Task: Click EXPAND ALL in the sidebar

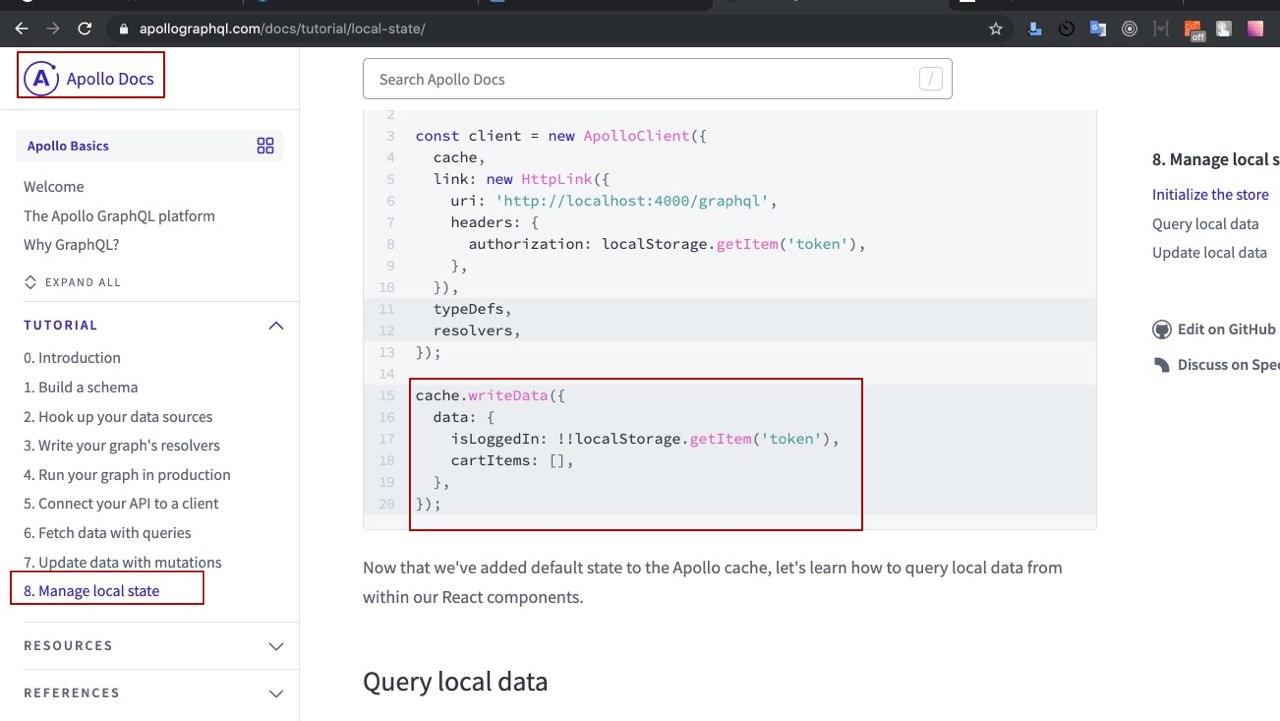Action: tap(72, 282)
